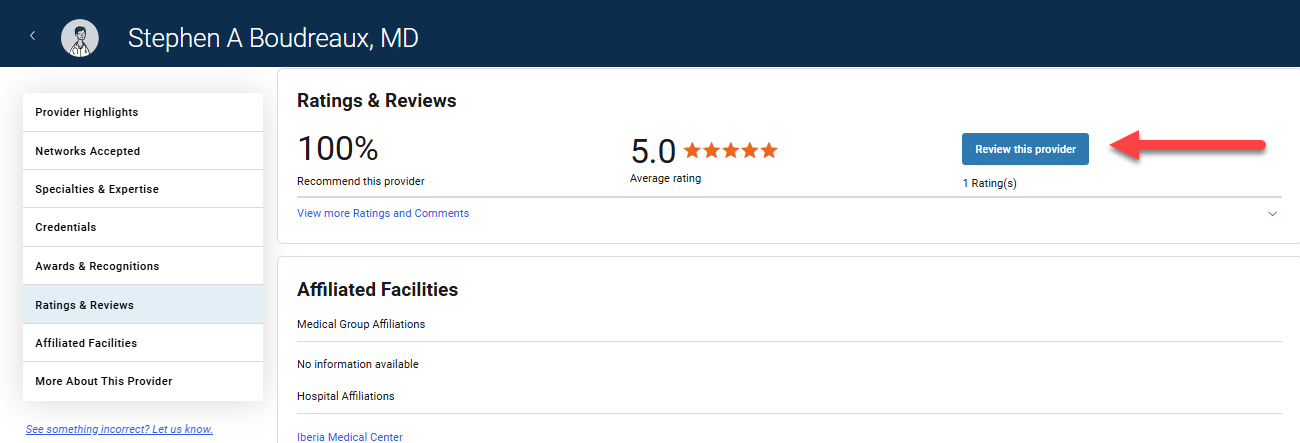Image resolution: width=1300 pixels, height=443 pixels.
Task: Open View more Ratings and Comments
Action: 383,213
